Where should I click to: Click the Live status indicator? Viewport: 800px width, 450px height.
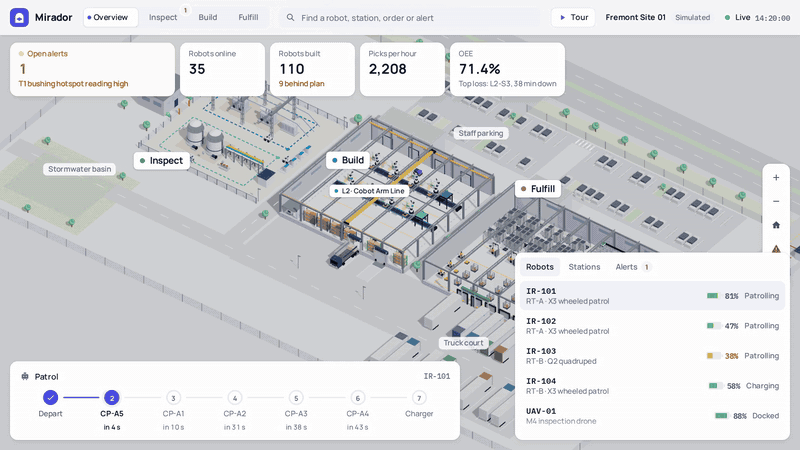[x=737, y=17]
